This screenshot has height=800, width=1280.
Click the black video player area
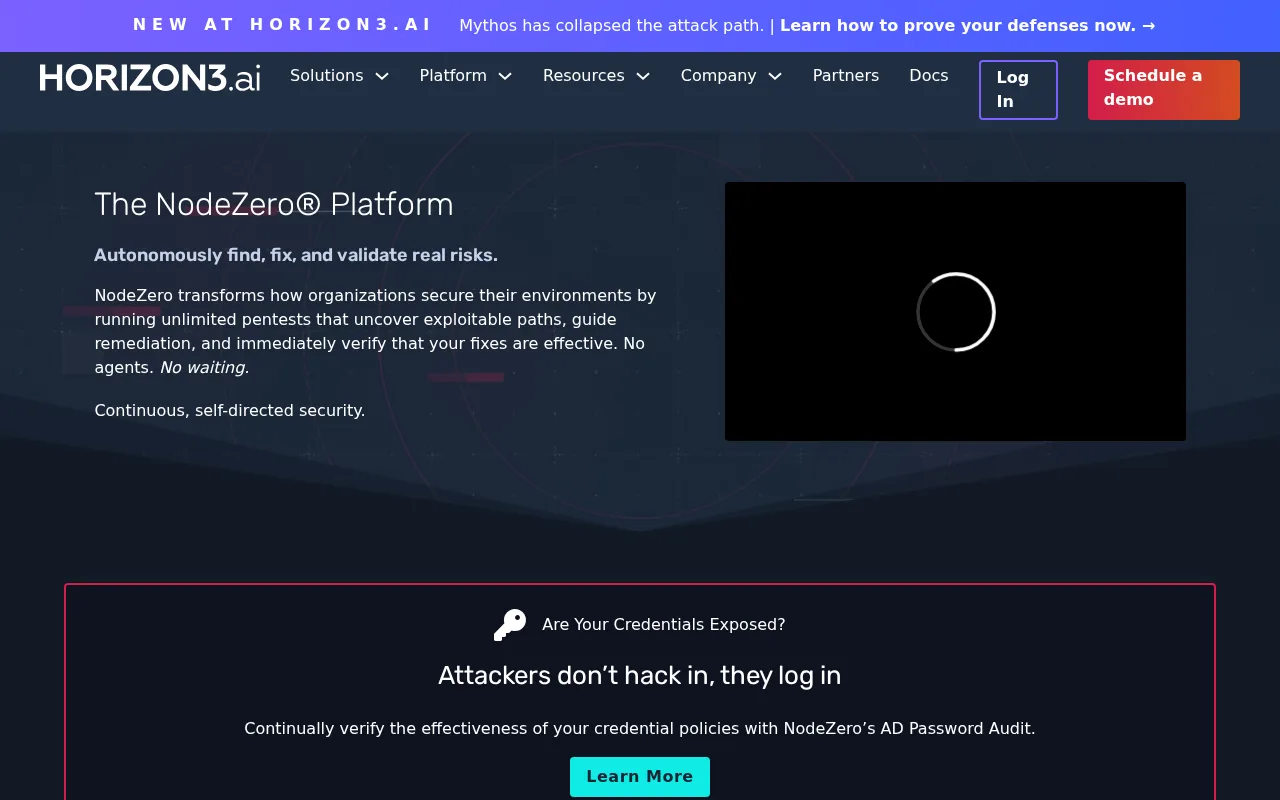tap(956, 311)
